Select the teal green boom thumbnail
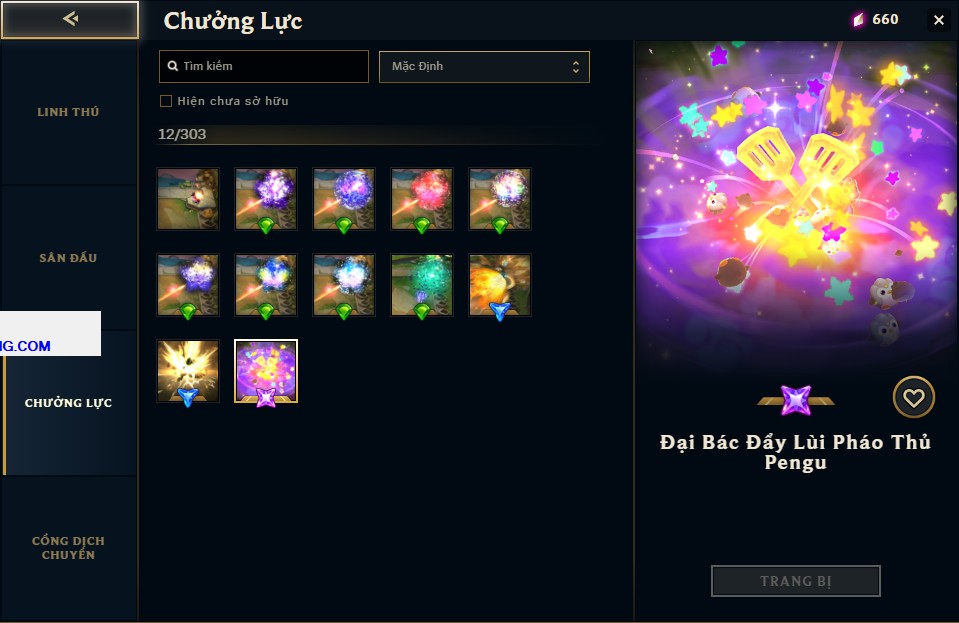The image size is (959, 623). point(422,286)
